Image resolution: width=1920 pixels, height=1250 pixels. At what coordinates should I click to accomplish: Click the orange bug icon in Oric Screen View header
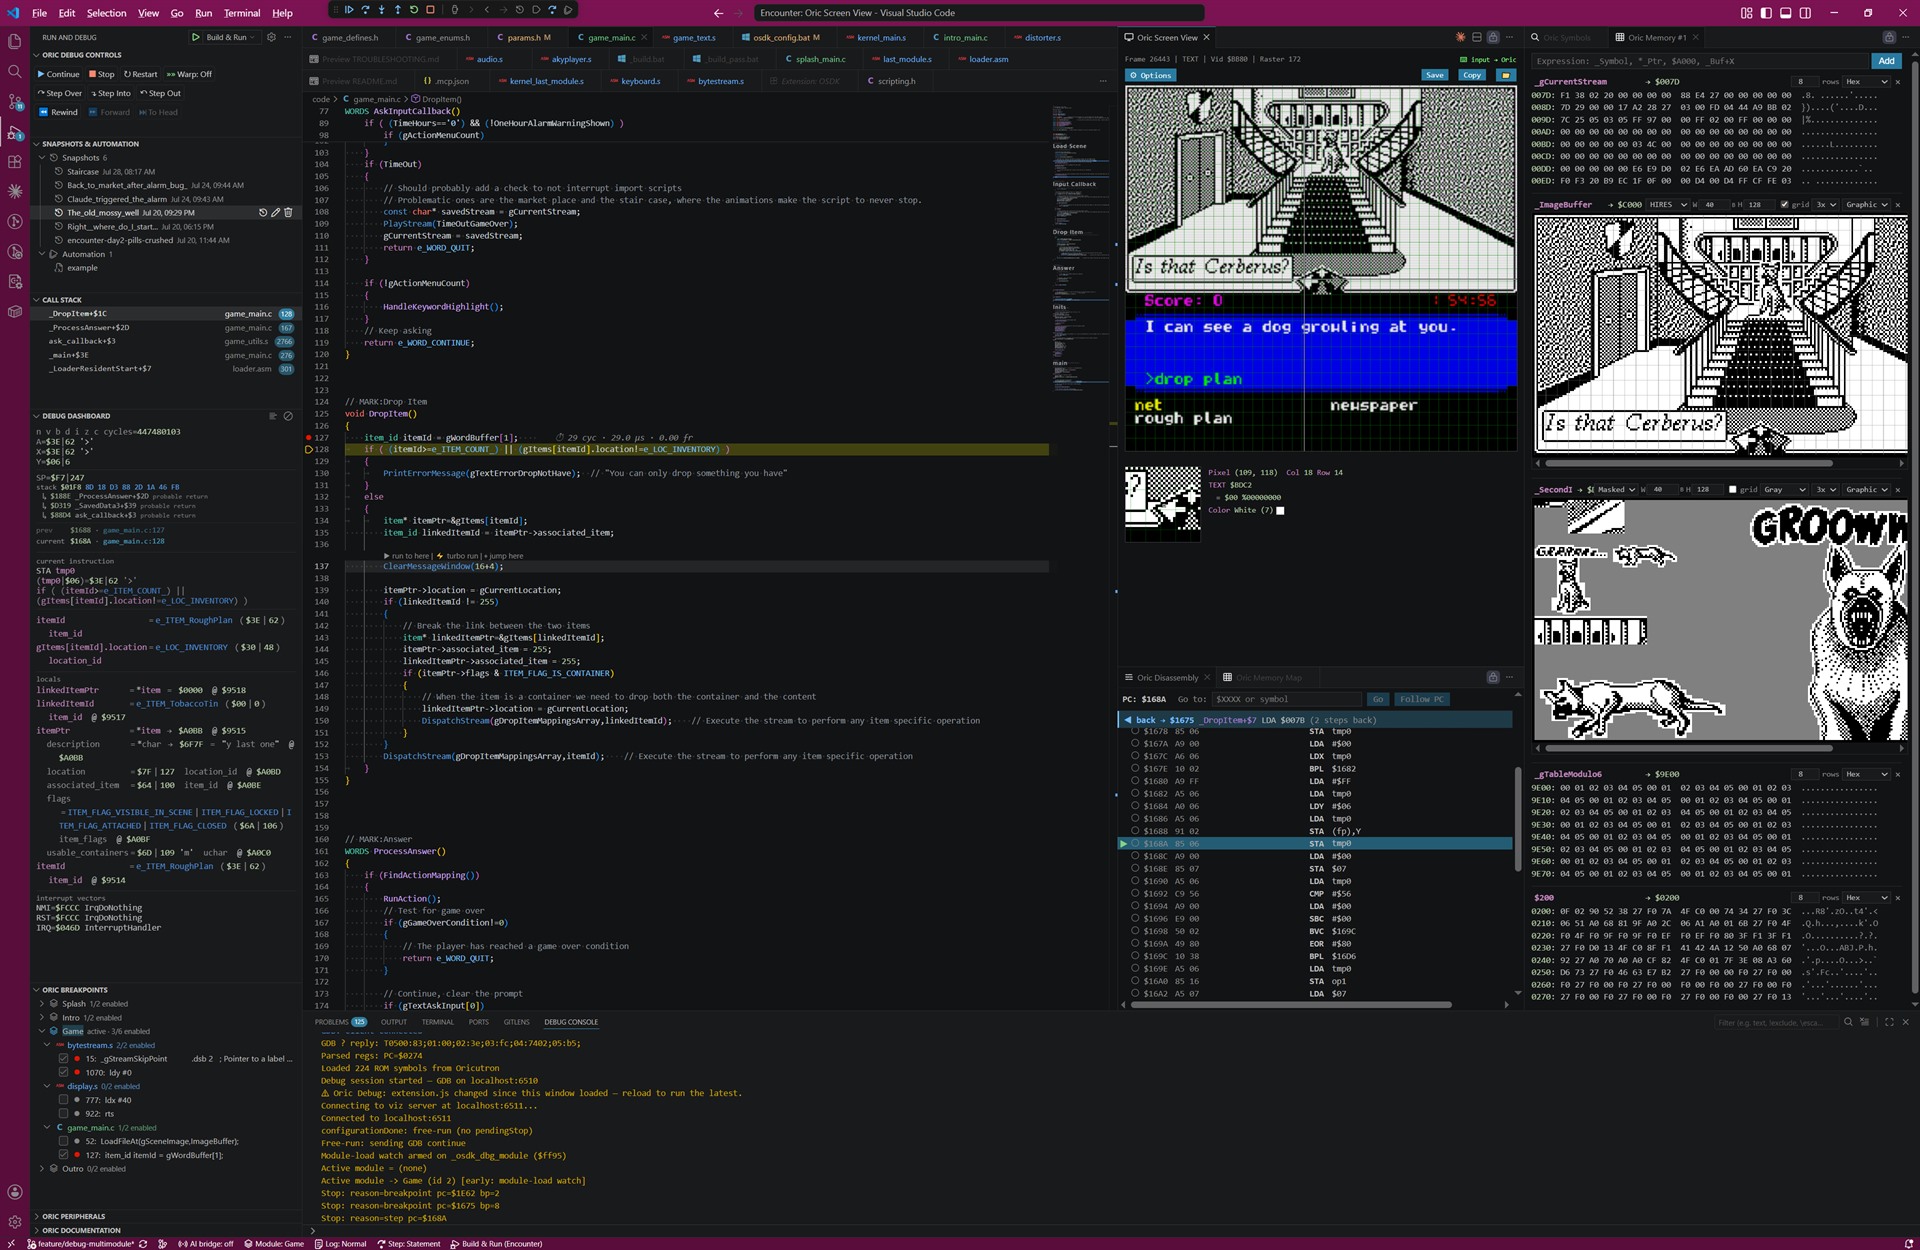point(1460,37)
